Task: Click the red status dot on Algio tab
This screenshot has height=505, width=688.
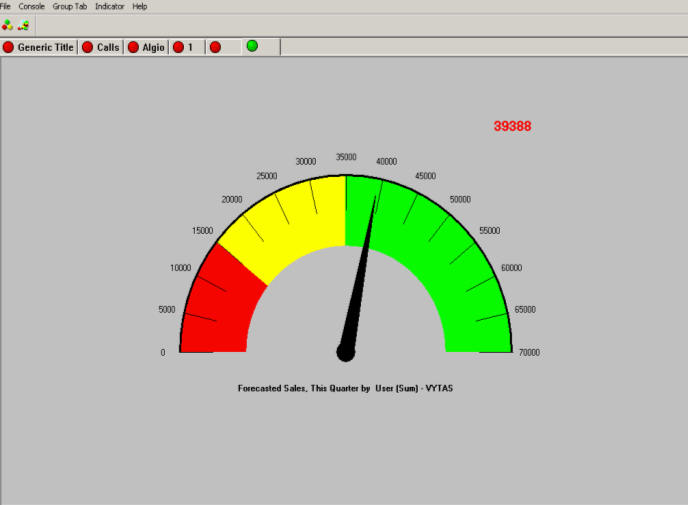Action: tap(133, 47)
